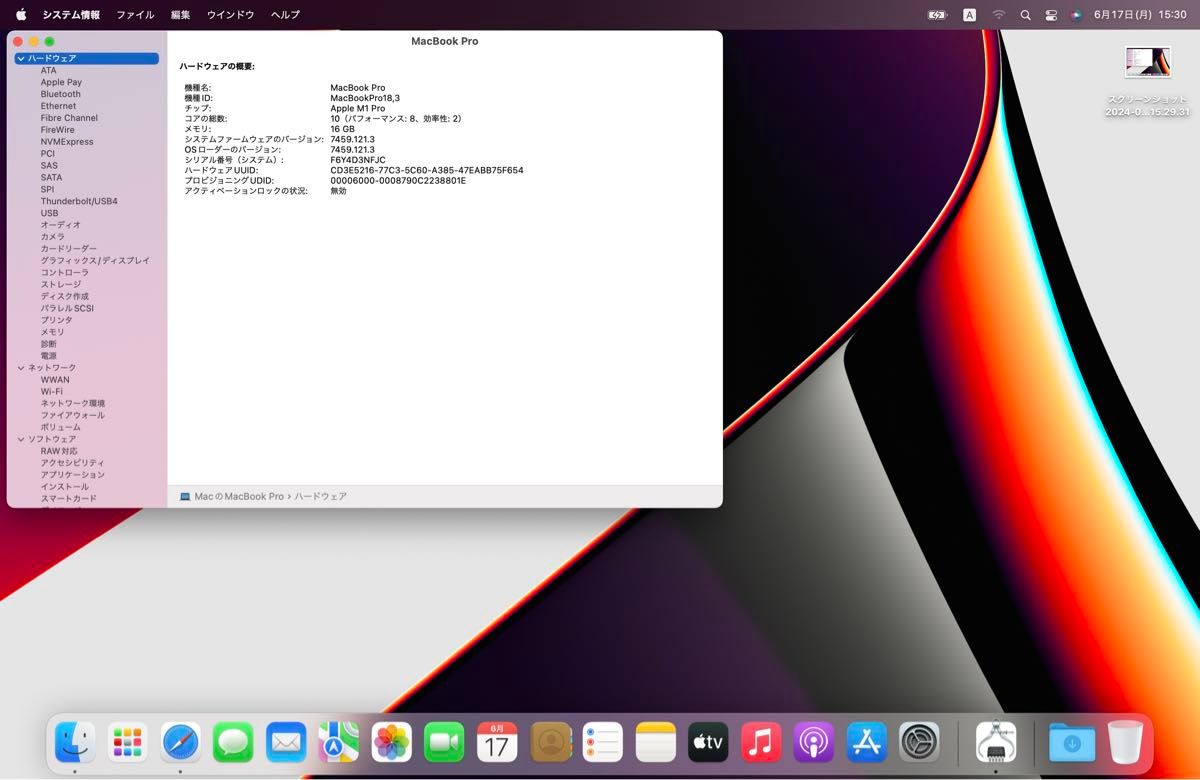Click the input source A icon
The width and height of the screenshot is (1200, 780).
[969, 15]
